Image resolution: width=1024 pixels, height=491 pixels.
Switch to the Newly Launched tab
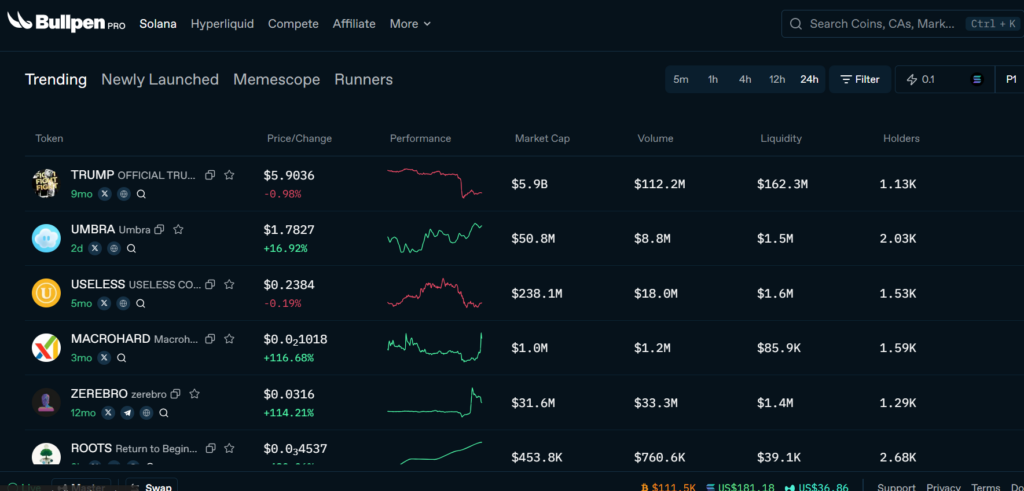(x=160, y=79)
